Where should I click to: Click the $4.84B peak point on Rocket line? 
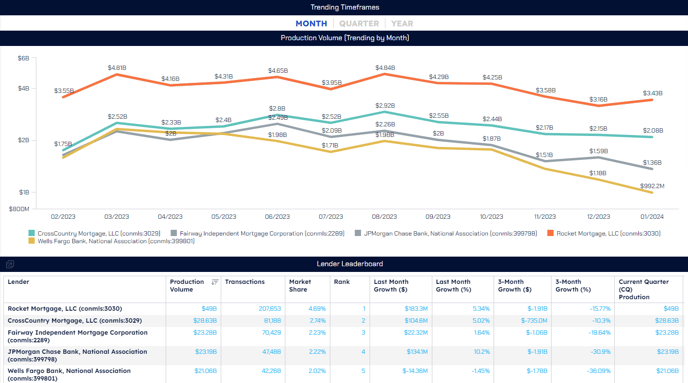[384, 74]
